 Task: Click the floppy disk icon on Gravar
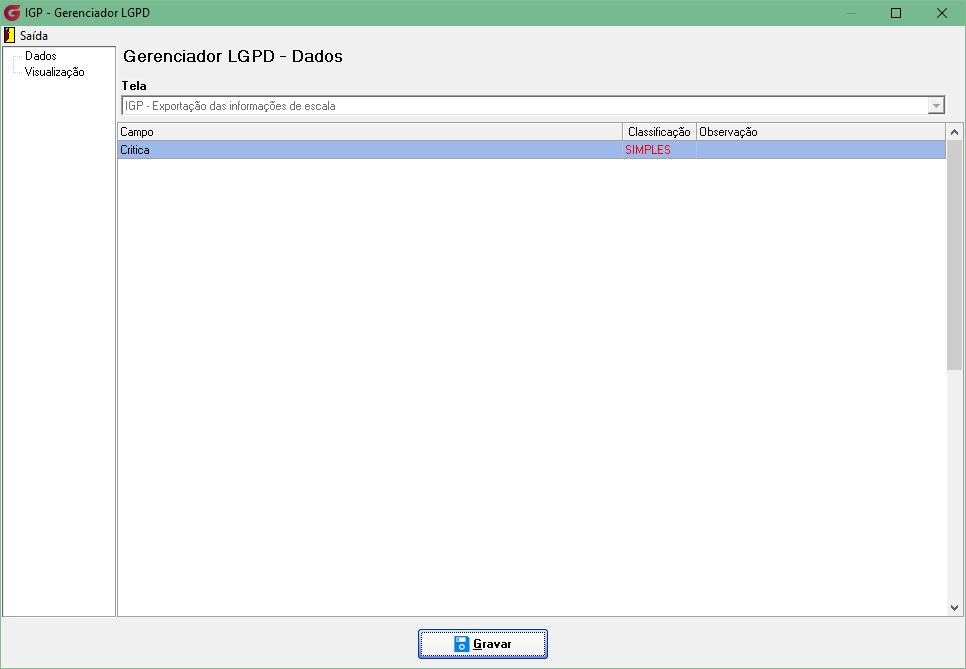pos(461,644)
